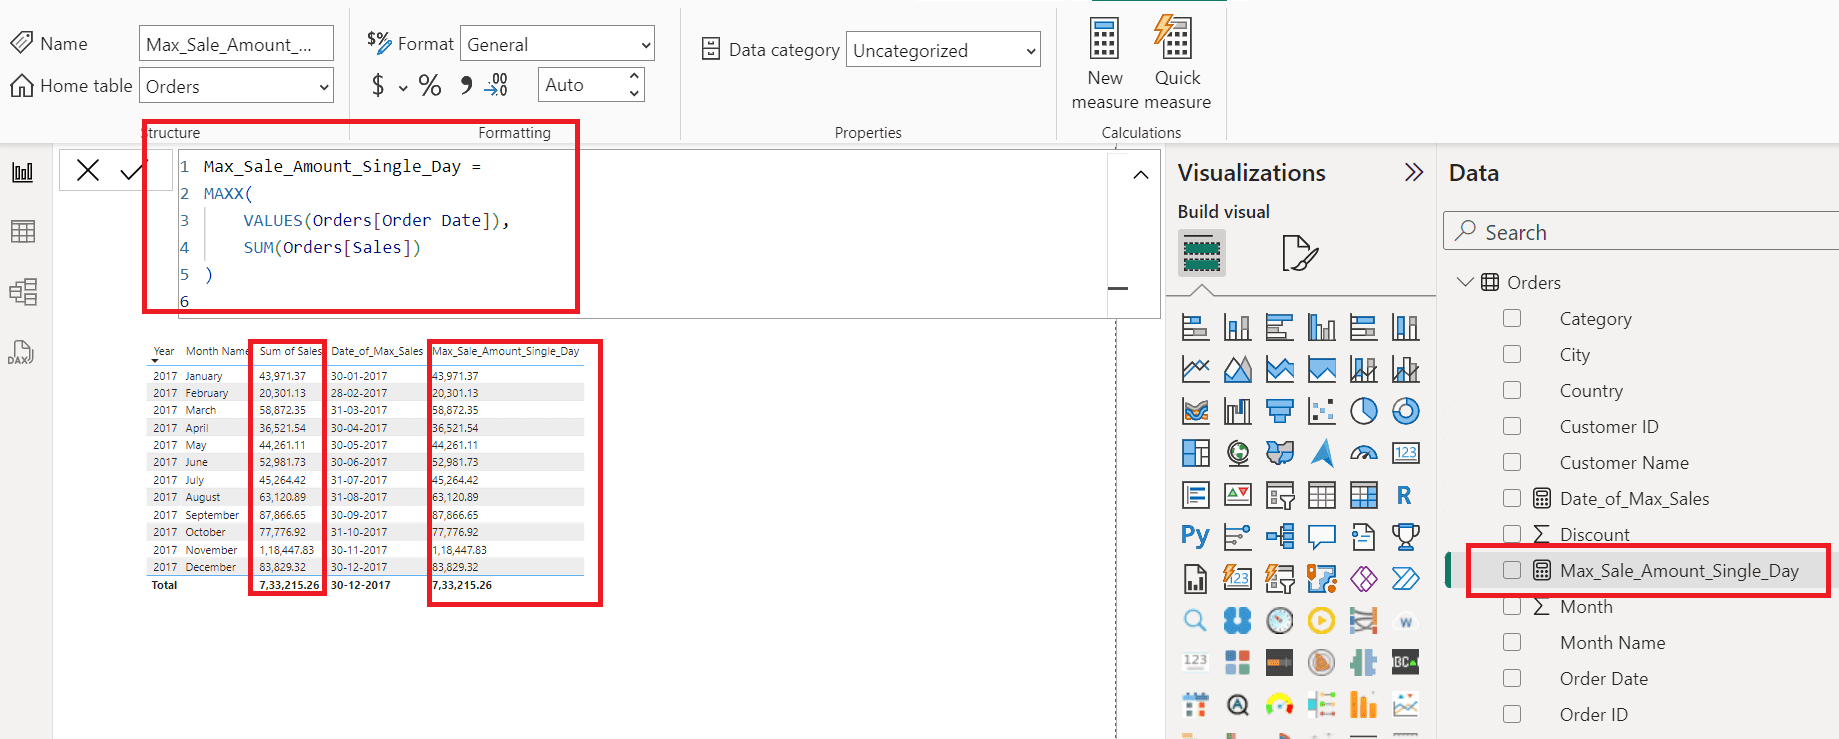Switch to Format visual tab
The height and width of the screenshot is (739, 1839).
coord(1299,253)
